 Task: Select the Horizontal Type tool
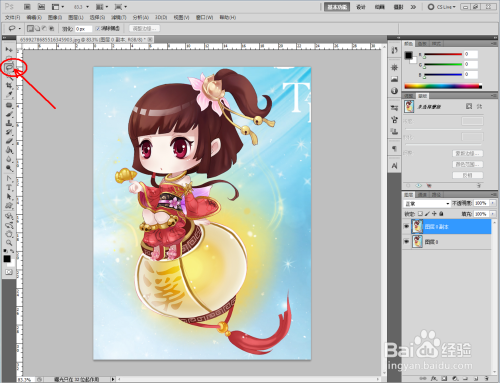[x=9, y=188]
